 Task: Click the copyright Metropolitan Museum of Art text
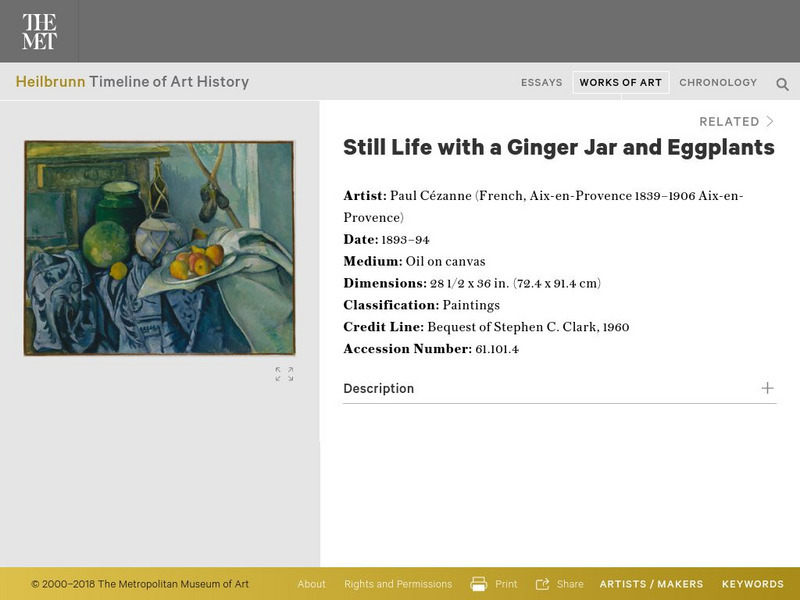click(x=140, y=584)
